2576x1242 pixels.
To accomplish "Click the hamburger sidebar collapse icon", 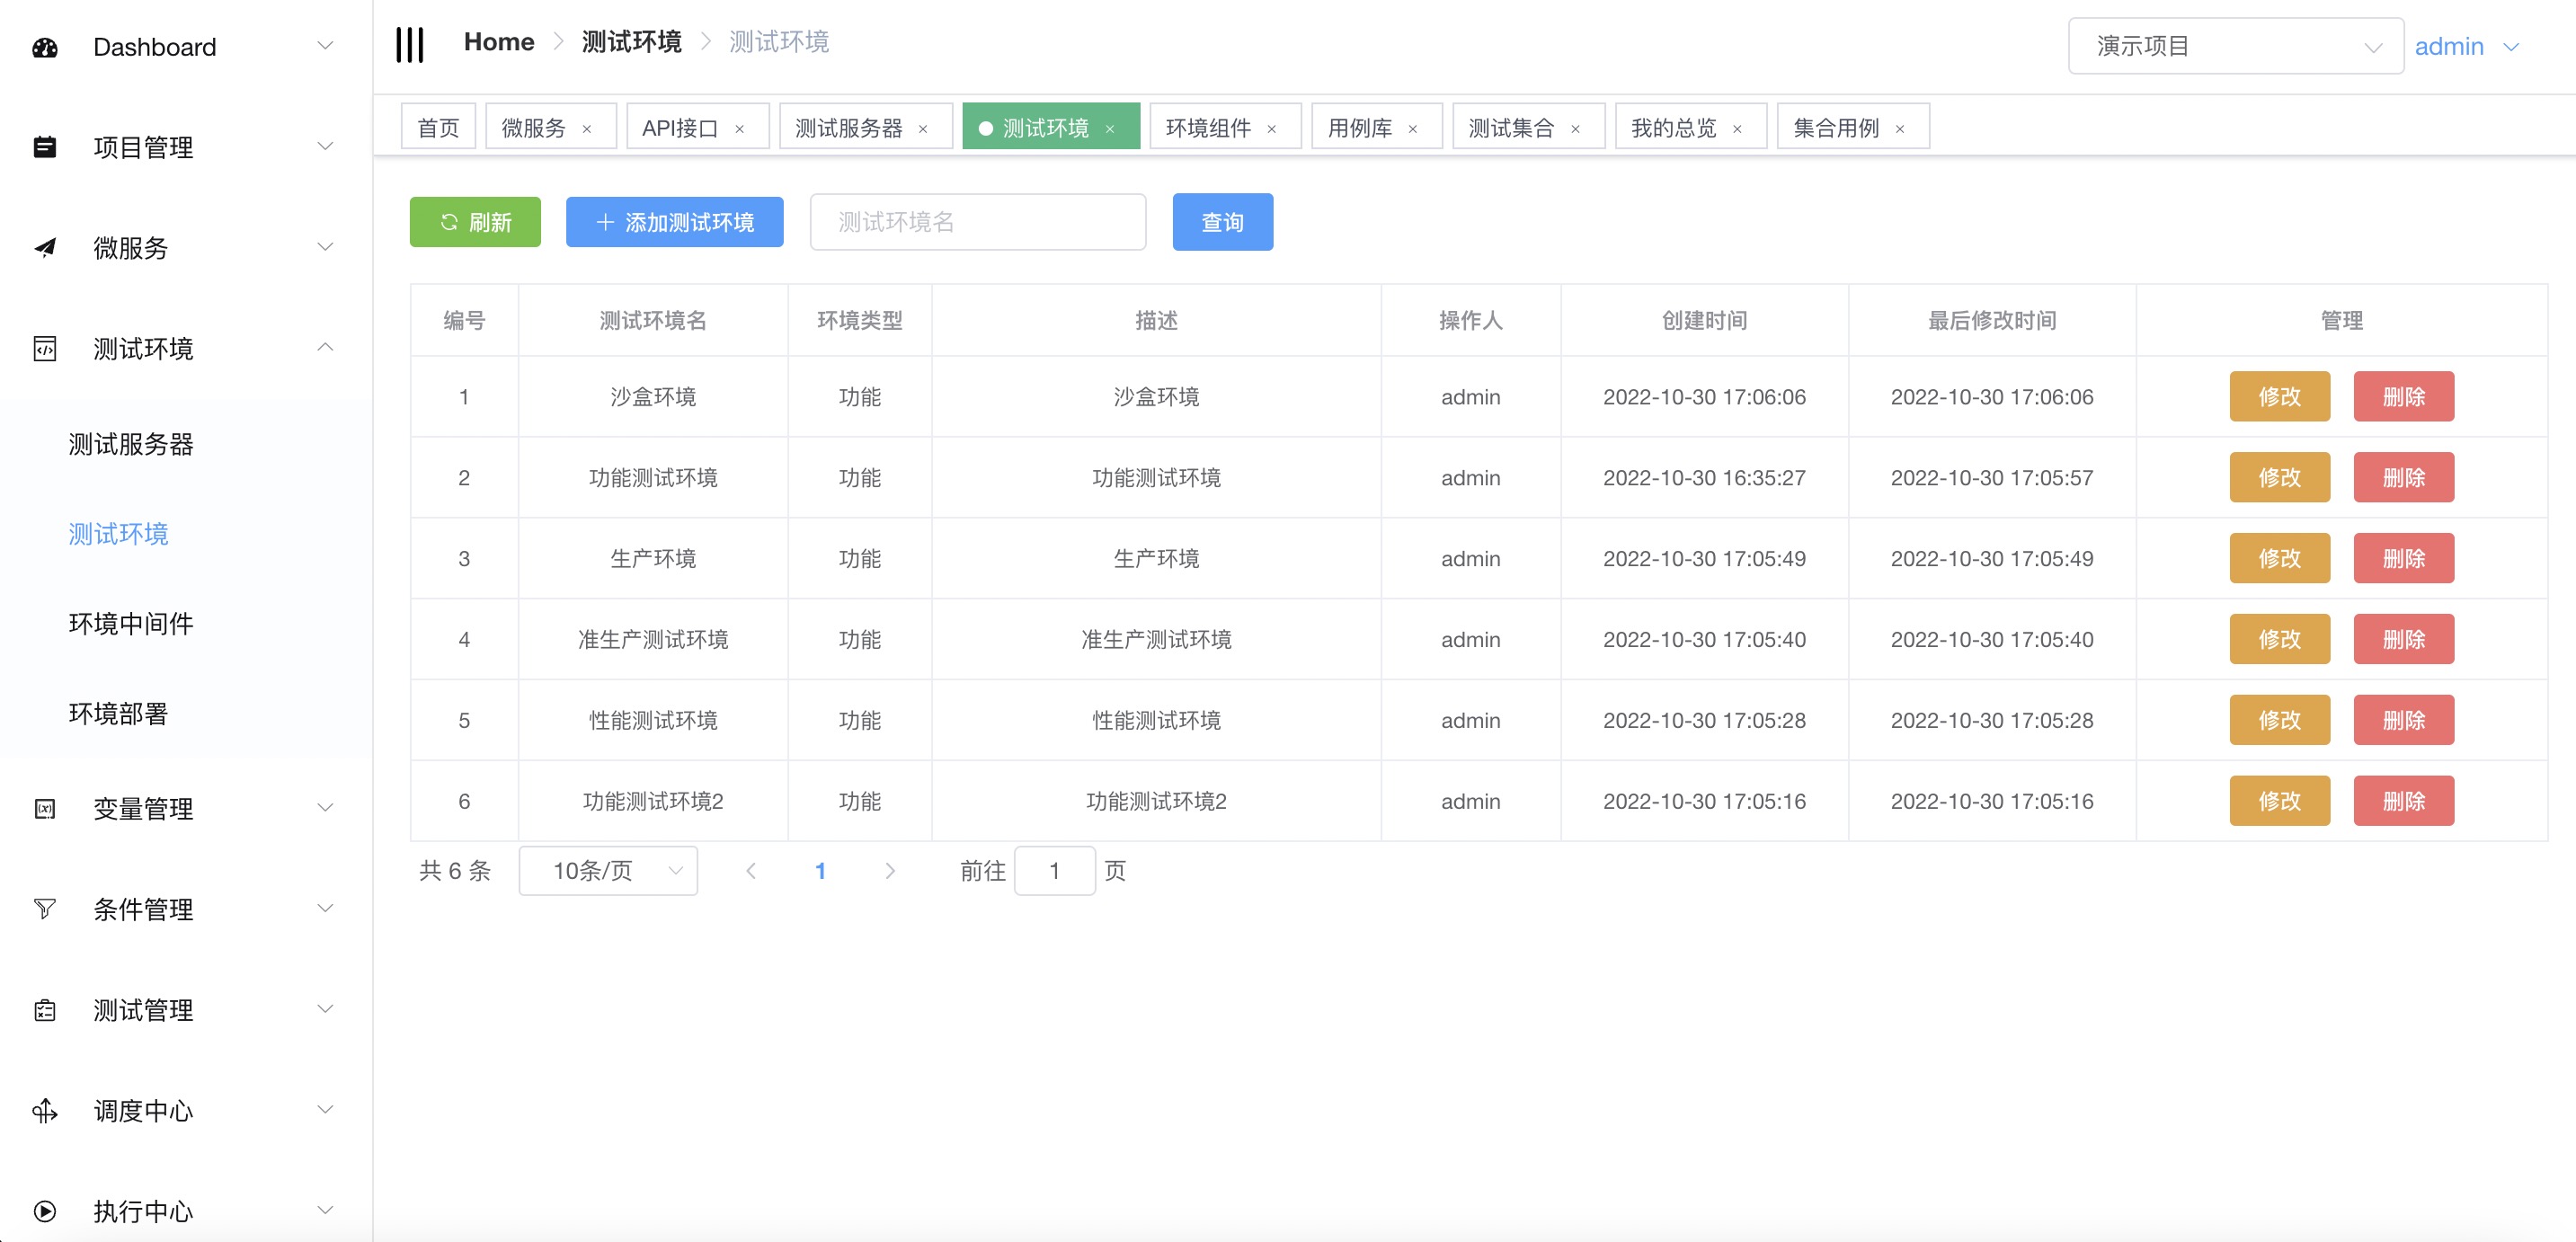I will [410, 44].
